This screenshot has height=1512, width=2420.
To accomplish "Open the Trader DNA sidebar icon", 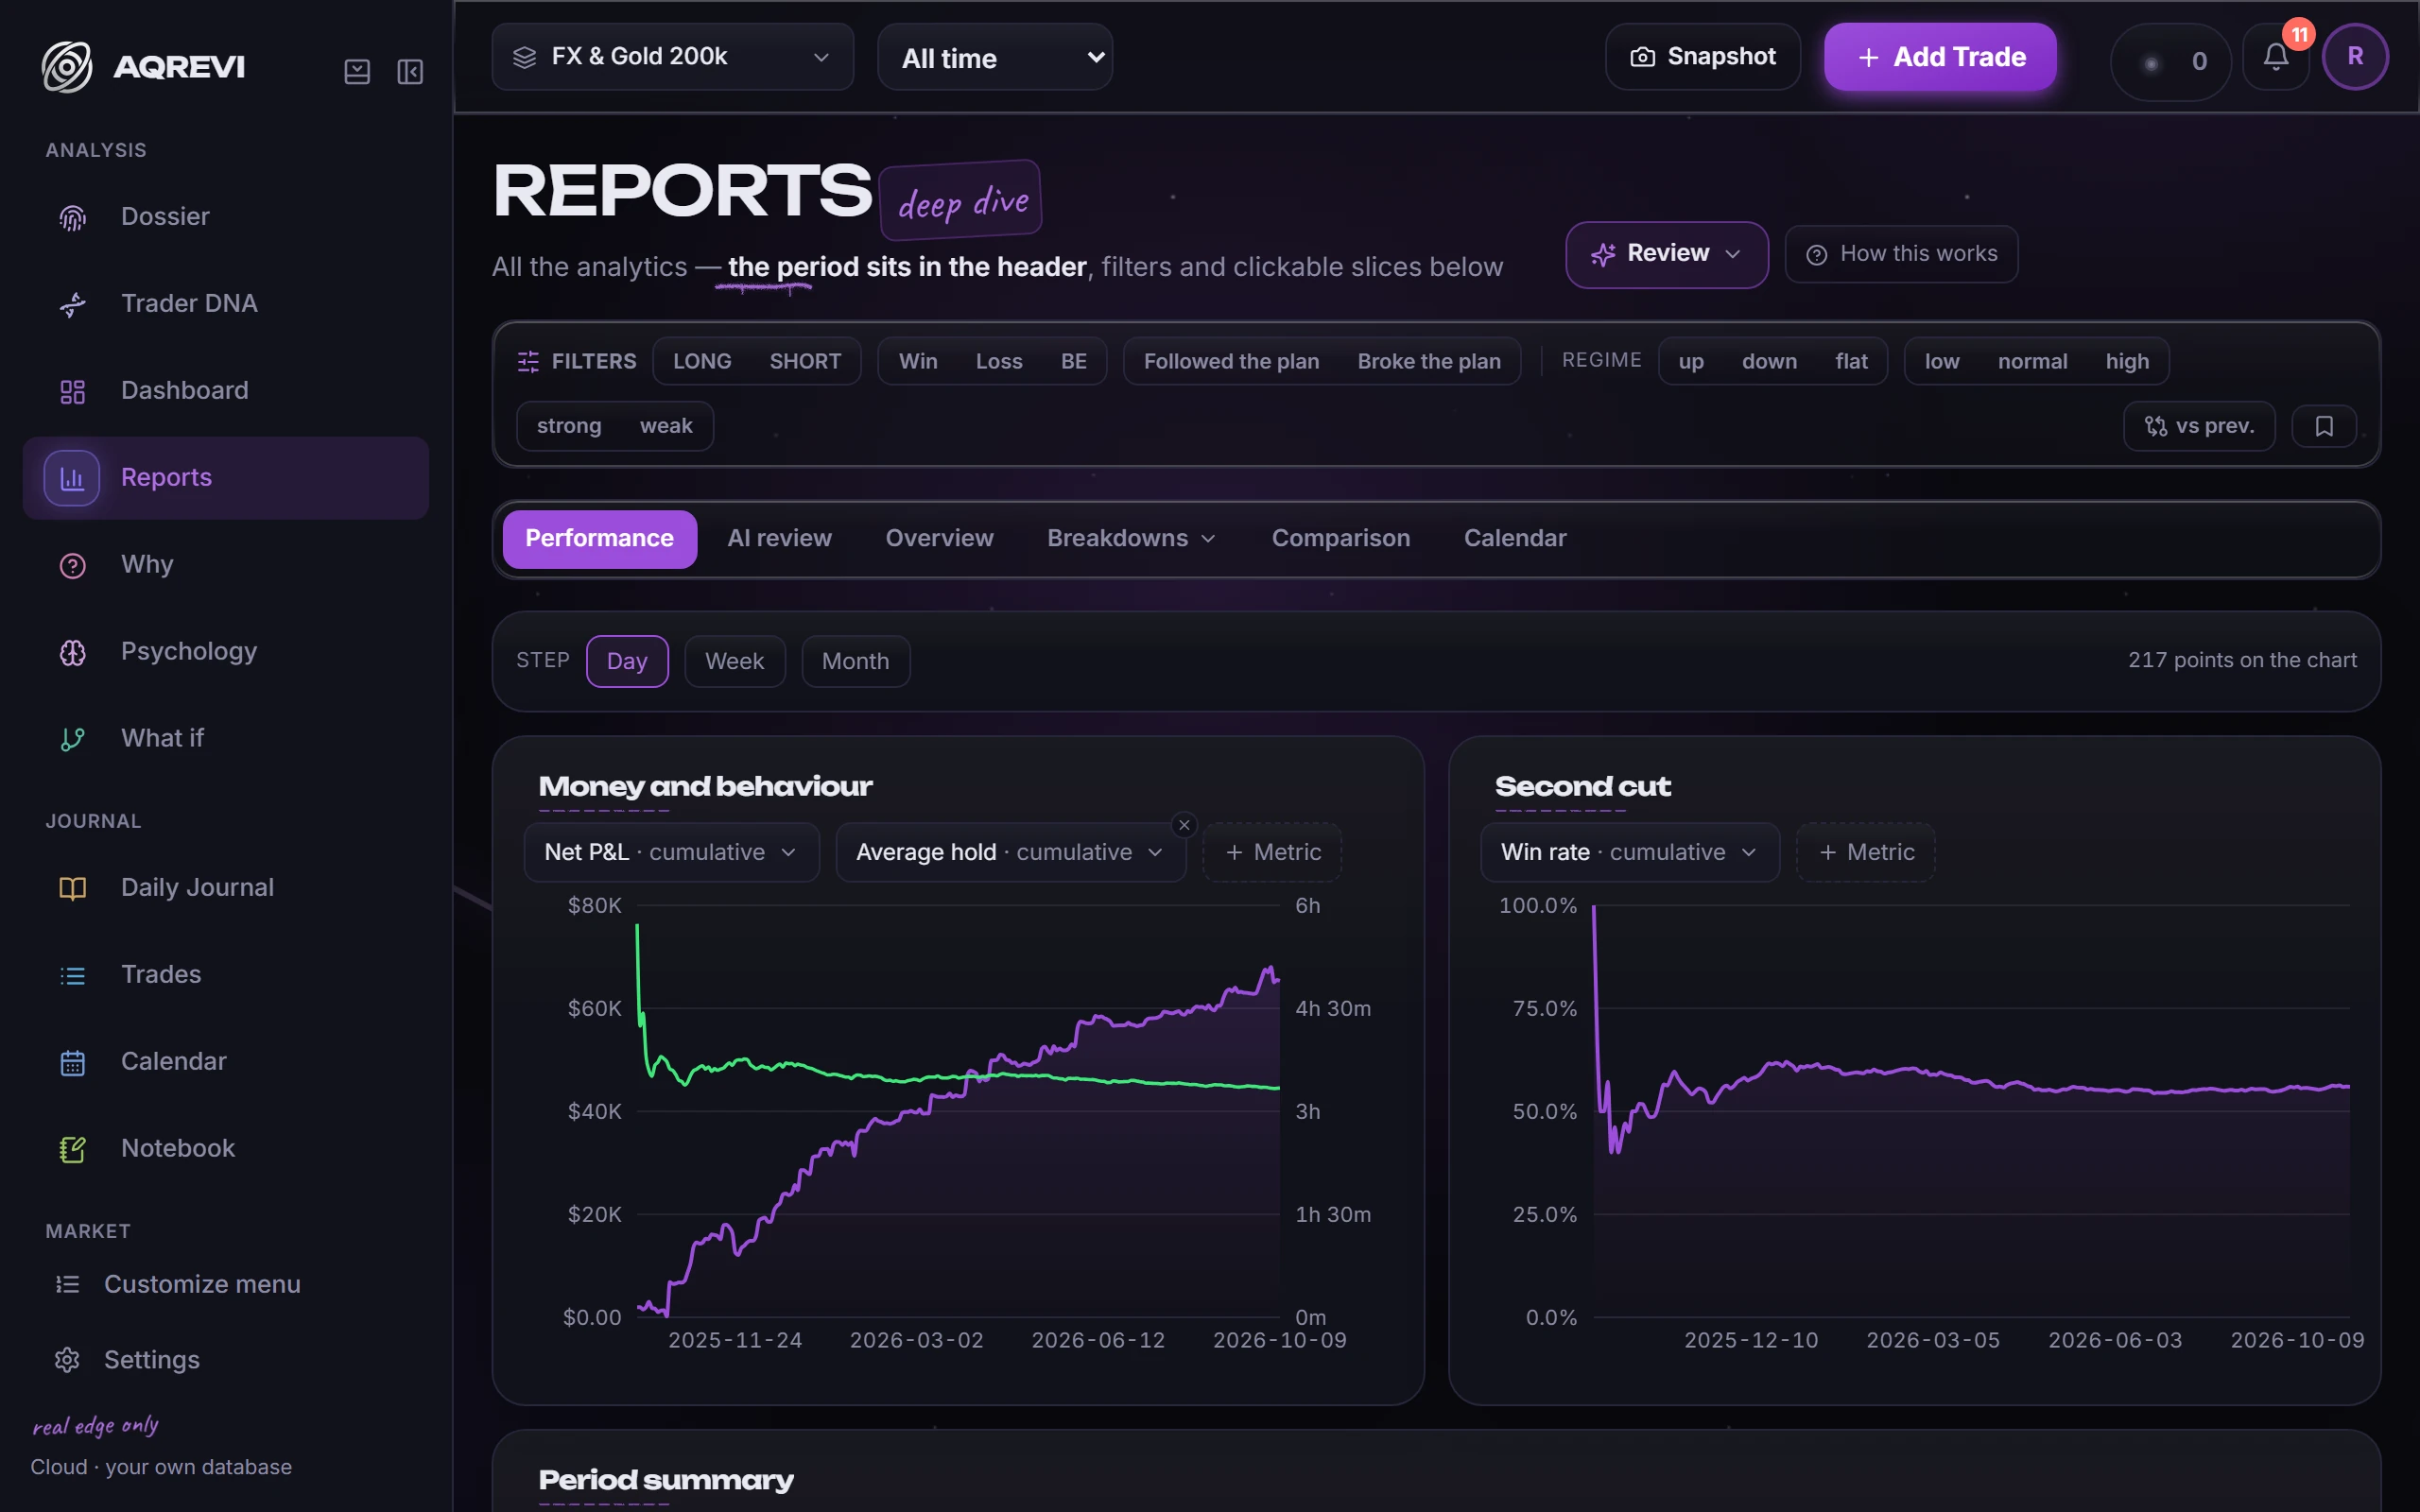I will coord(72,304).
